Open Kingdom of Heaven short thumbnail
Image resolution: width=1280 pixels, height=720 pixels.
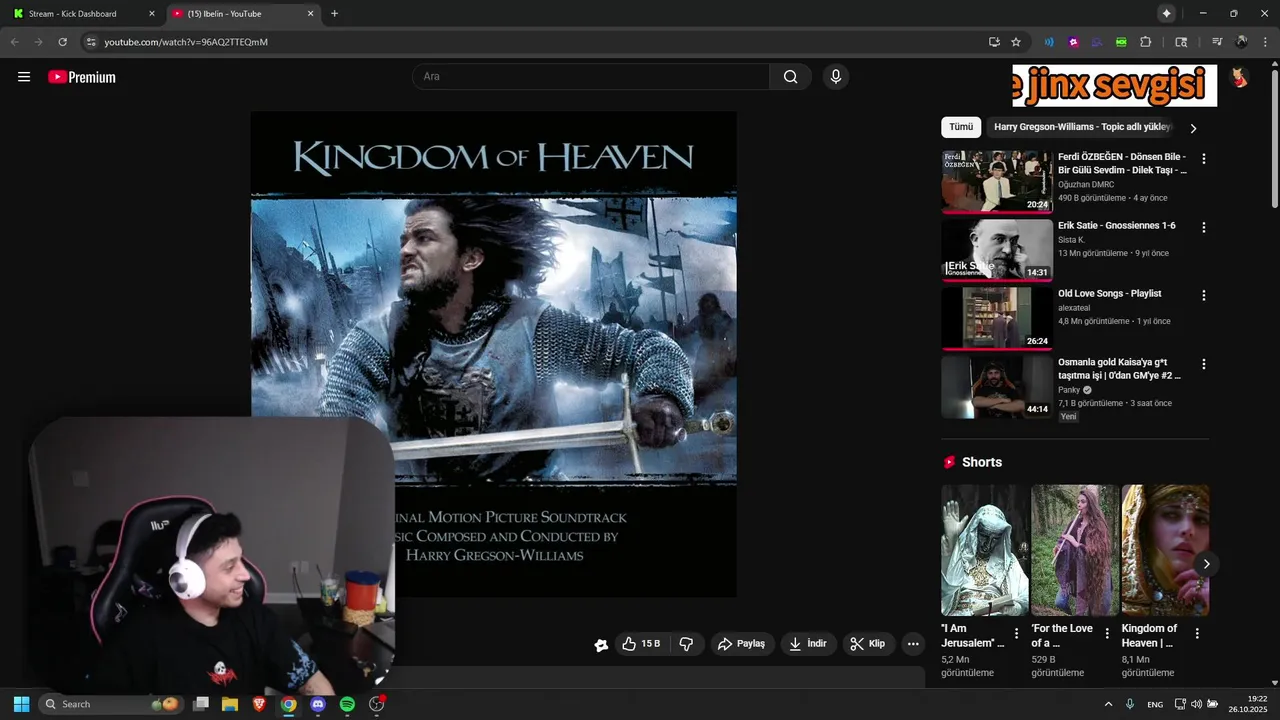tap(1165, 550)
